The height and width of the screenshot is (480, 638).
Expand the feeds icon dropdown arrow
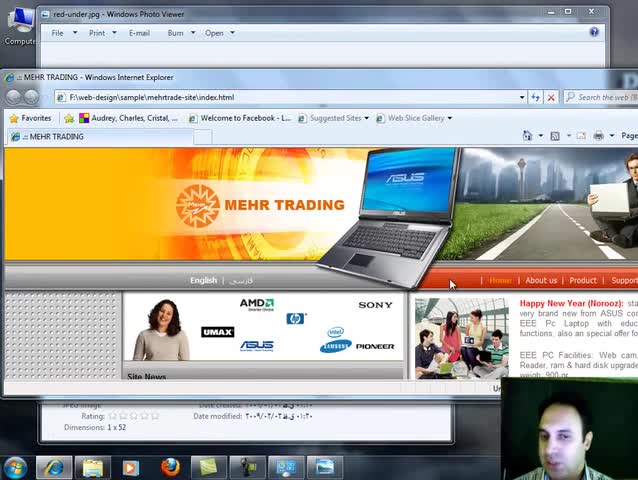click(x=569, y=135)
